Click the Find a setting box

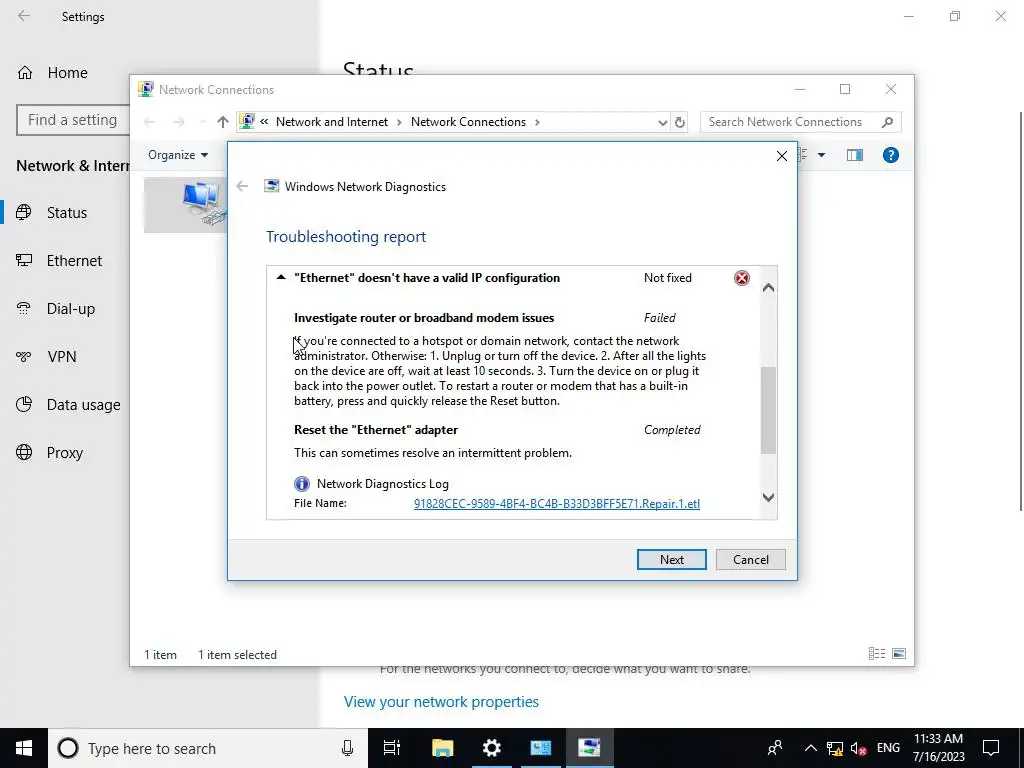pyautogui.click(x=73, y=120)
